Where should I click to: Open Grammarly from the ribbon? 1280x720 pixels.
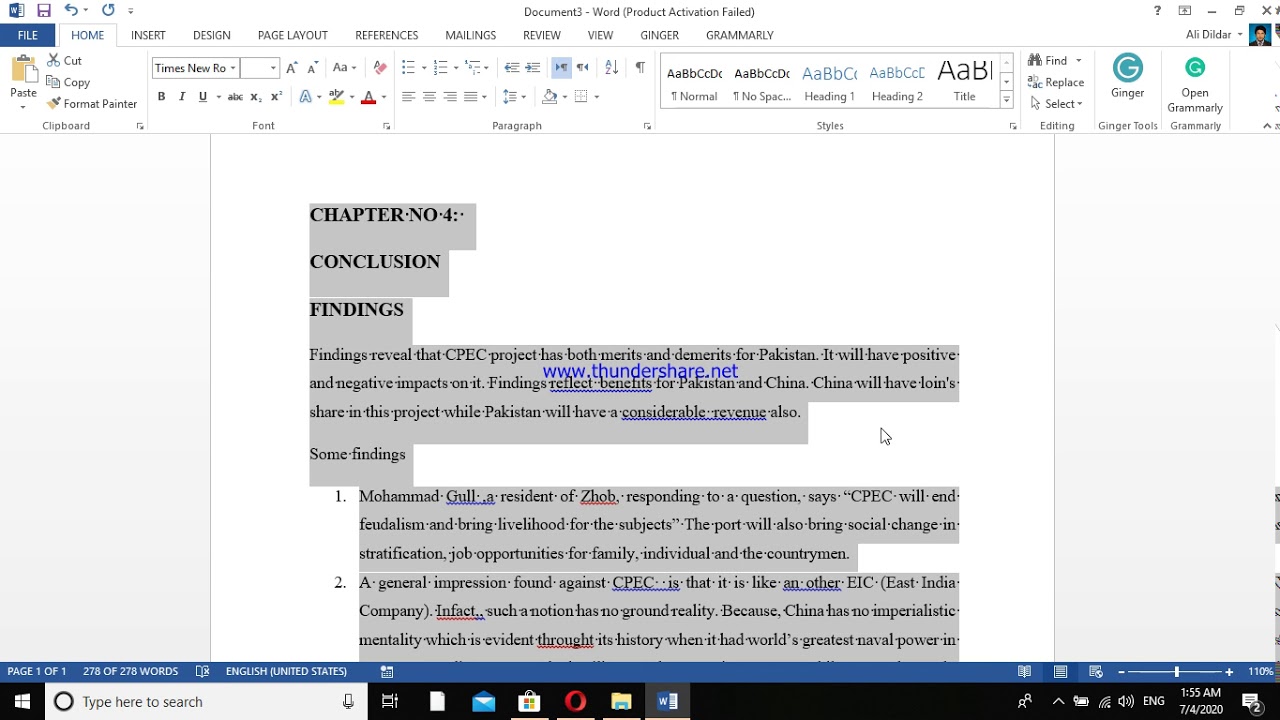[x=1195, y=83]
